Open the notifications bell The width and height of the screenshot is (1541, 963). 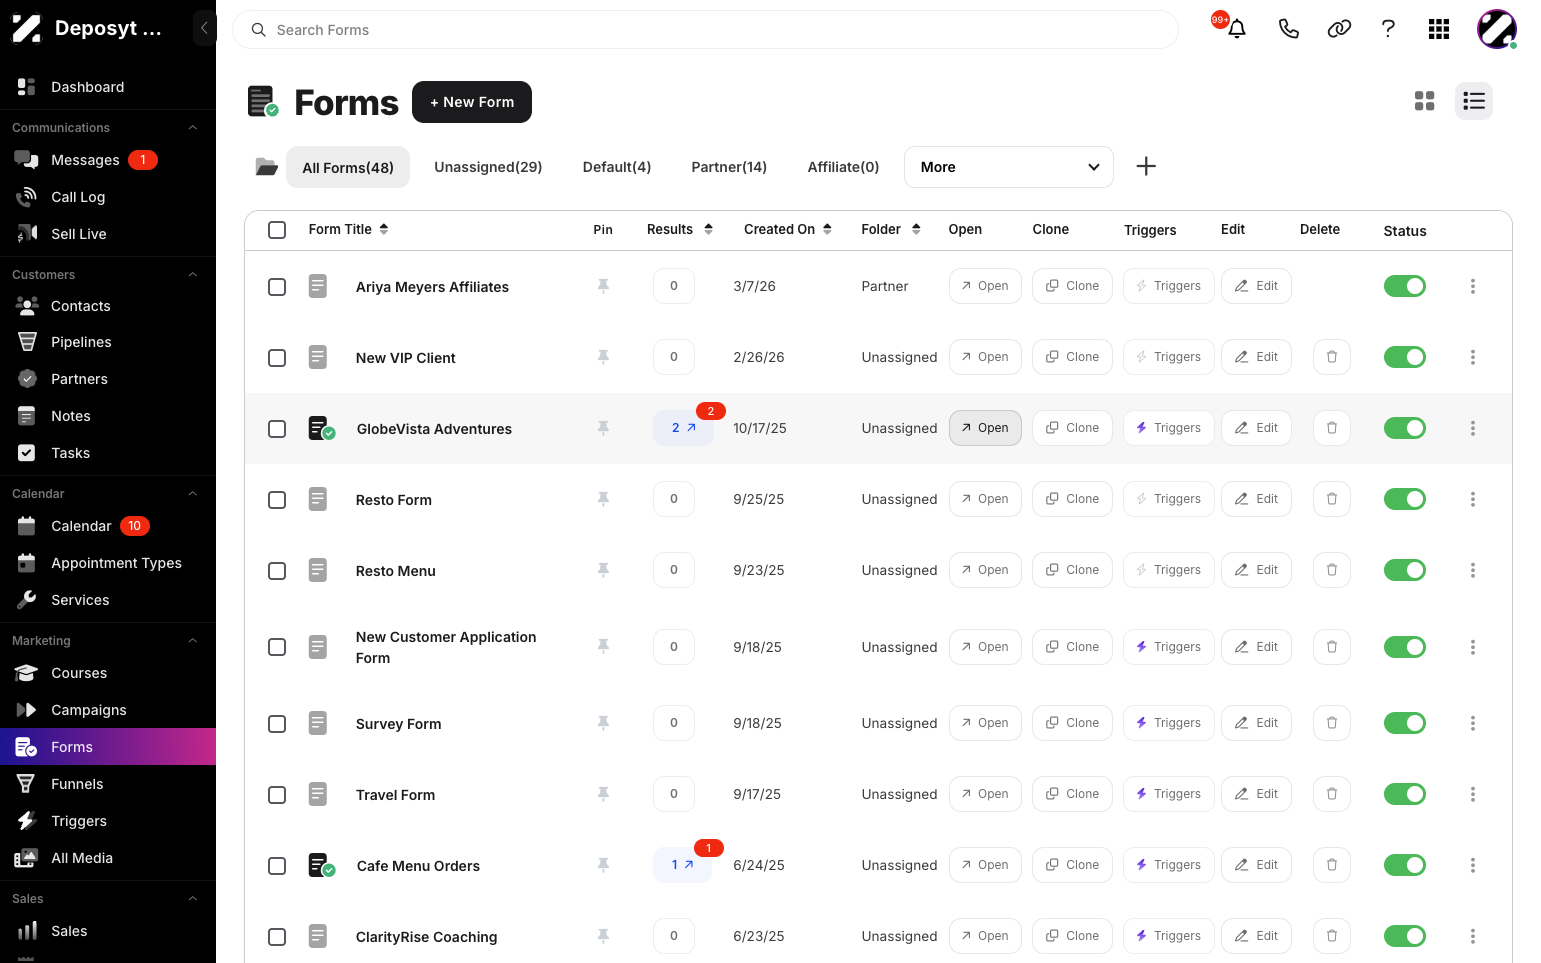click(x=1236, y=29)
